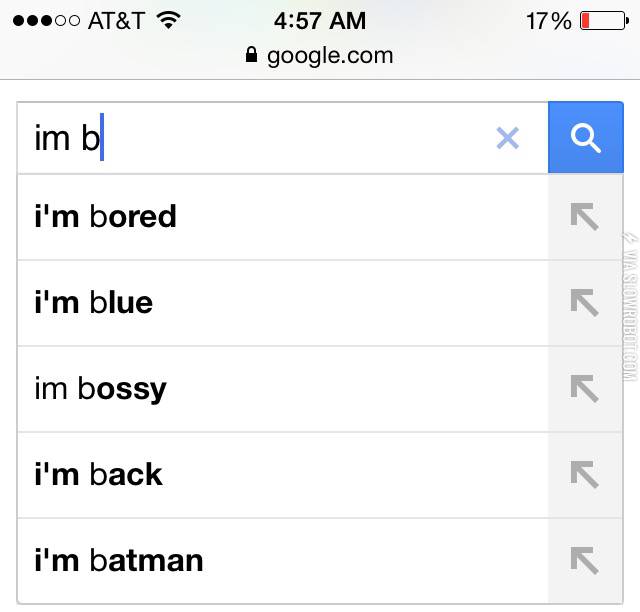
Task: Select the "im bossy" suggestion
Action: coord(100,389)
